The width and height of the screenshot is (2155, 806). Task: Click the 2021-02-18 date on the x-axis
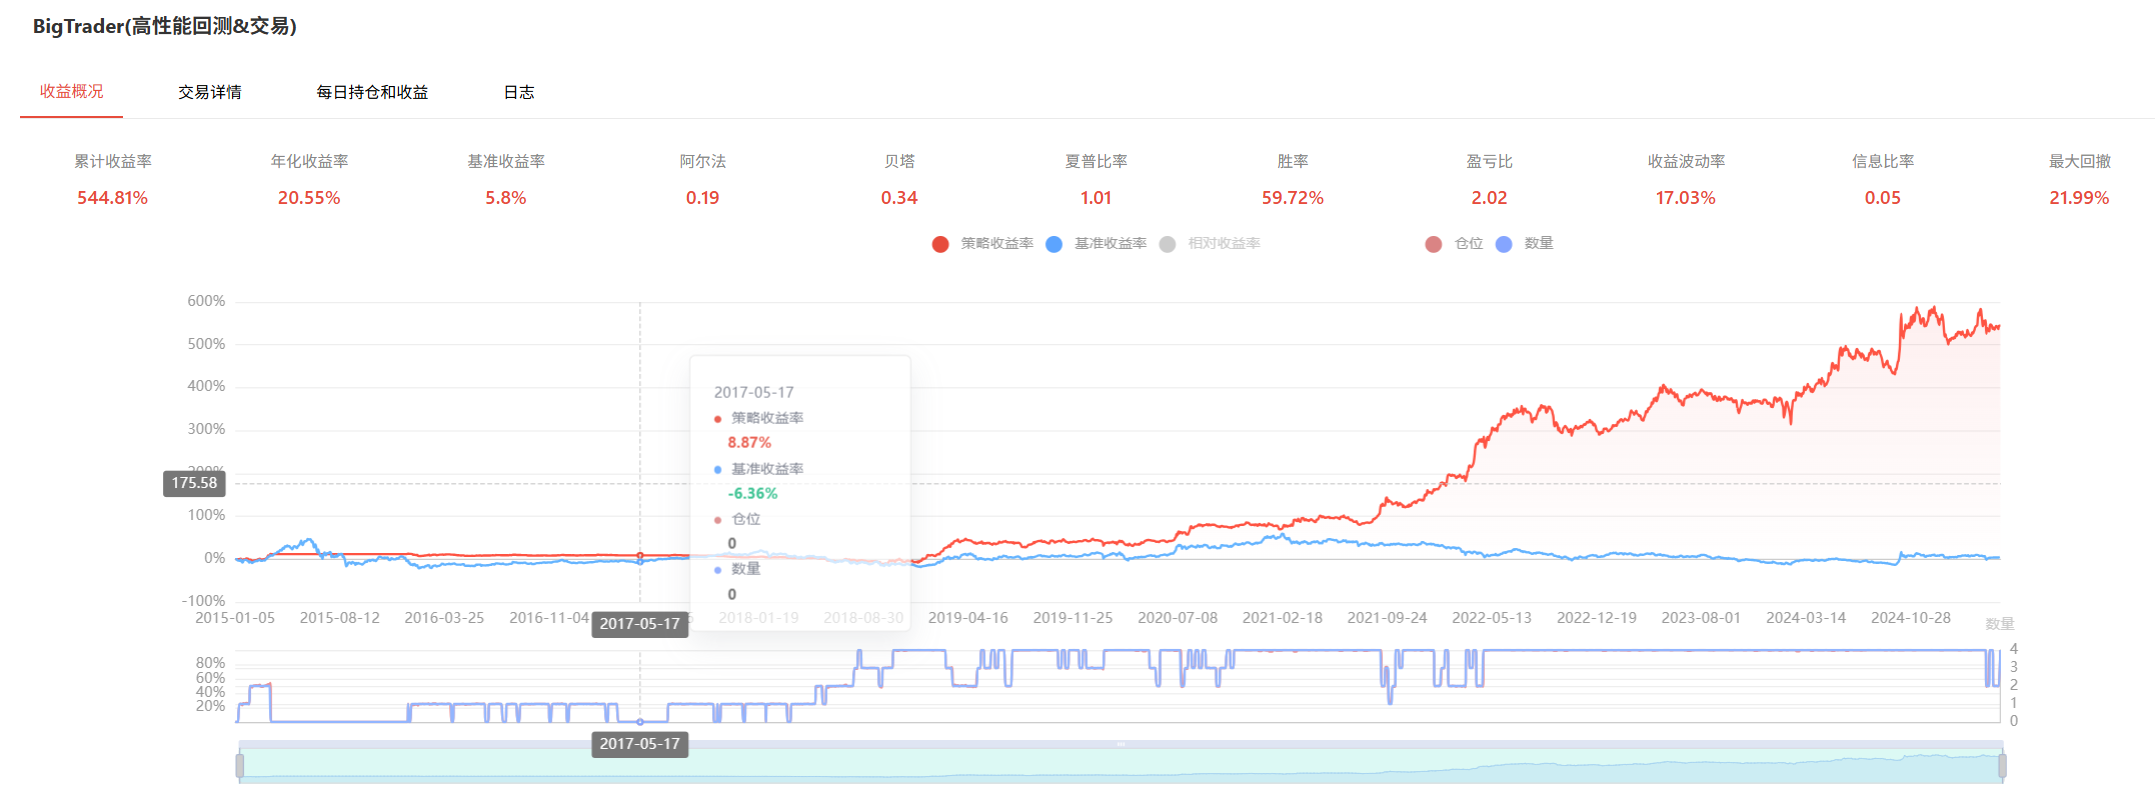(1282, 618)
